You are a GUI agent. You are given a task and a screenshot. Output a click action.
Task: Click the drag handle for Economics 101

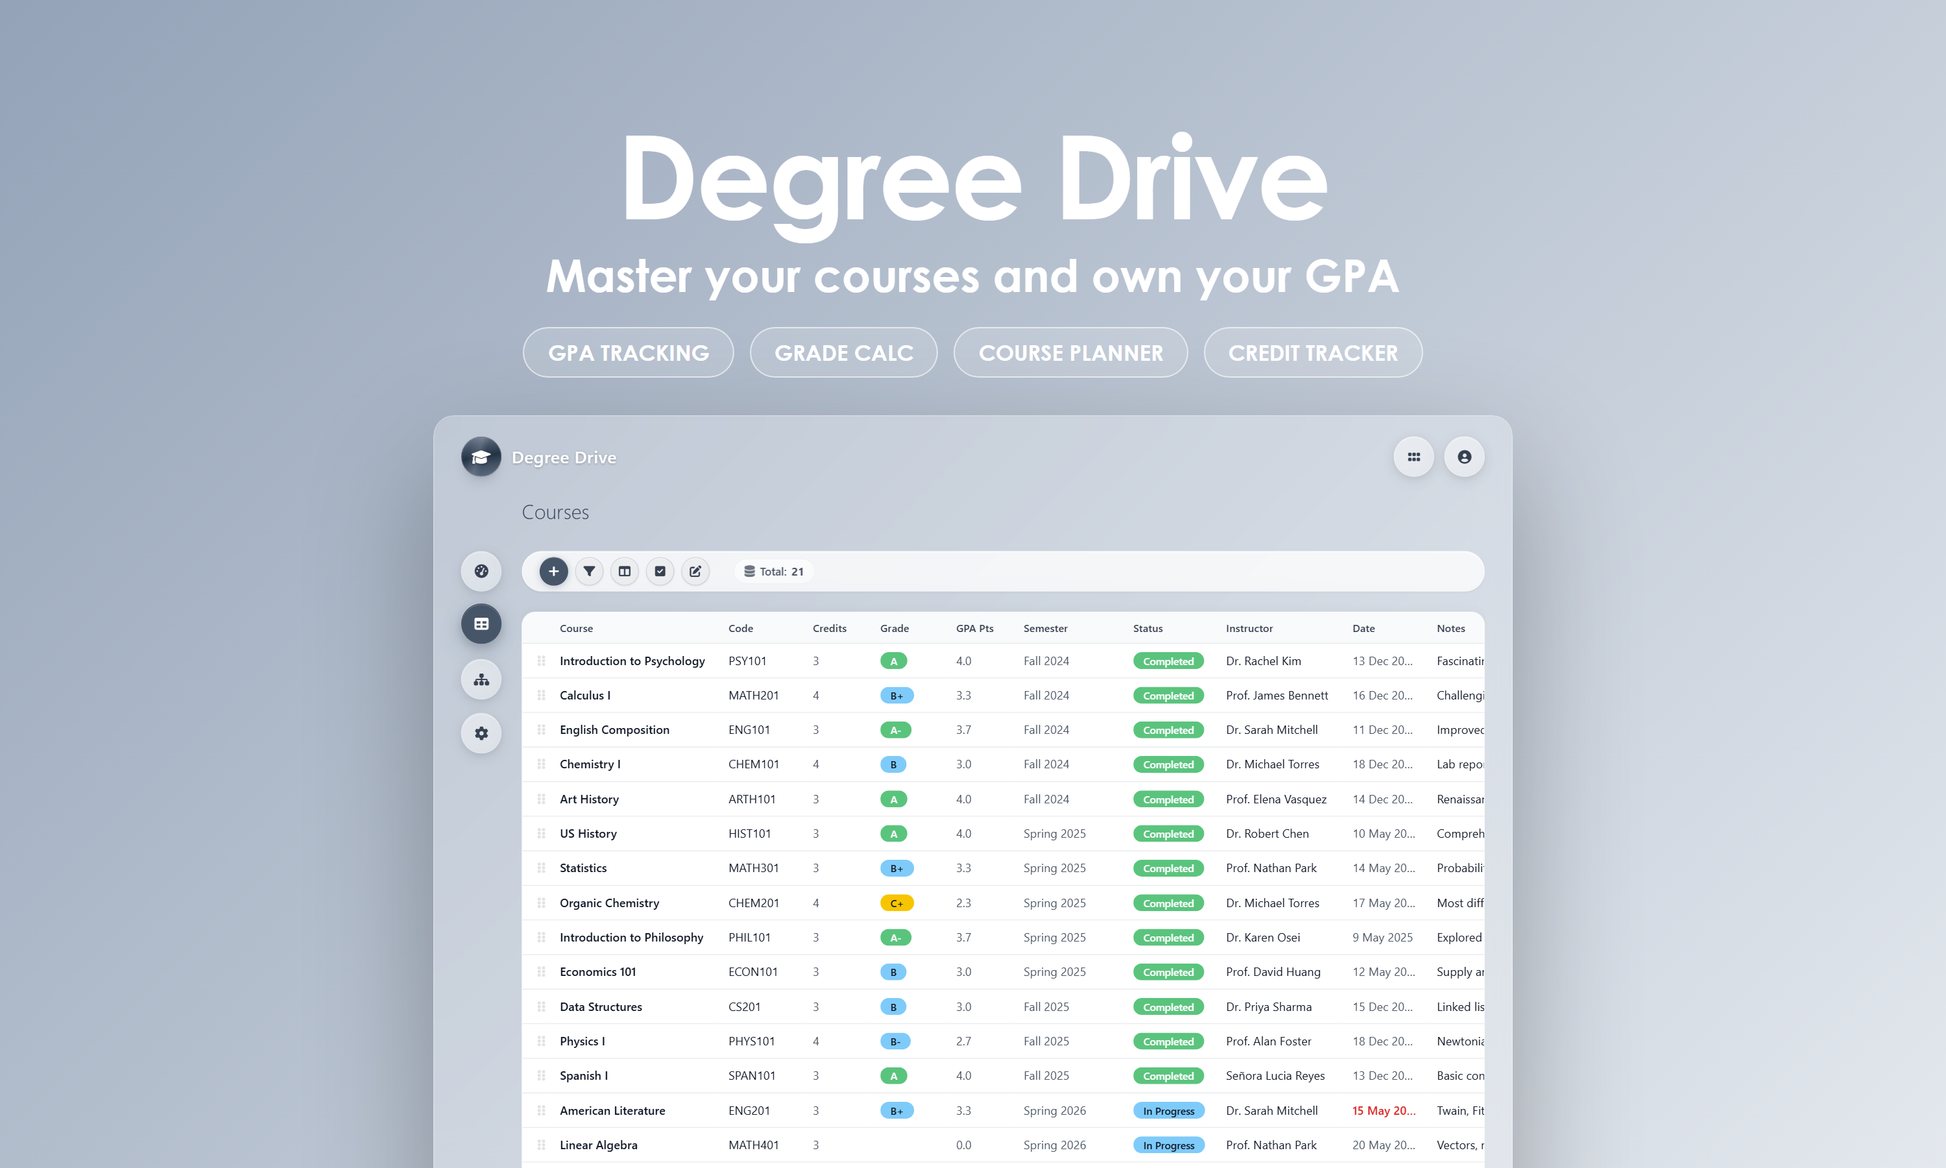541,972
